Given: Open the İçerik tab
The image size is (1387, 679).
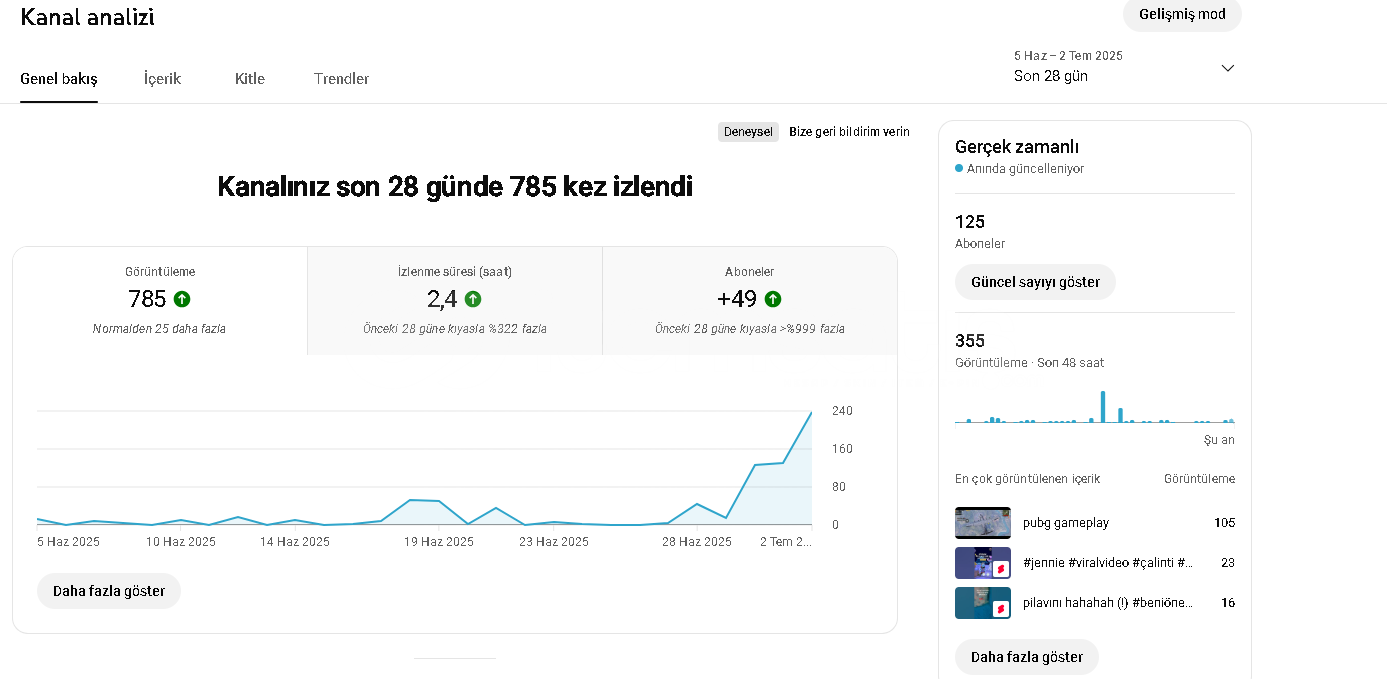Looking at the screenshot, I should (x=163, y=79).
